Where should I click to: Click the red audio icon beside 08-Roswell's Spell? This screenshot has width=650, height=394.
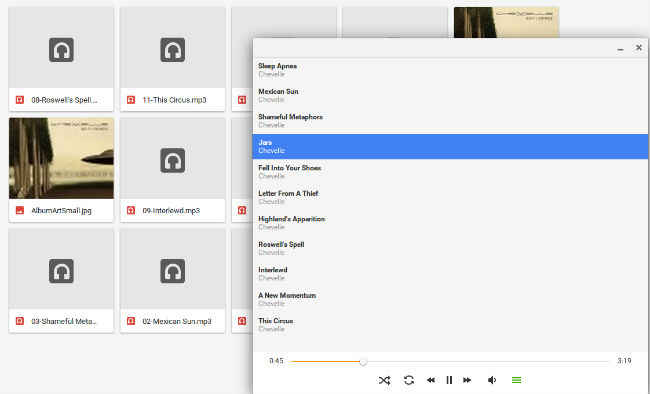pos(19,100)
